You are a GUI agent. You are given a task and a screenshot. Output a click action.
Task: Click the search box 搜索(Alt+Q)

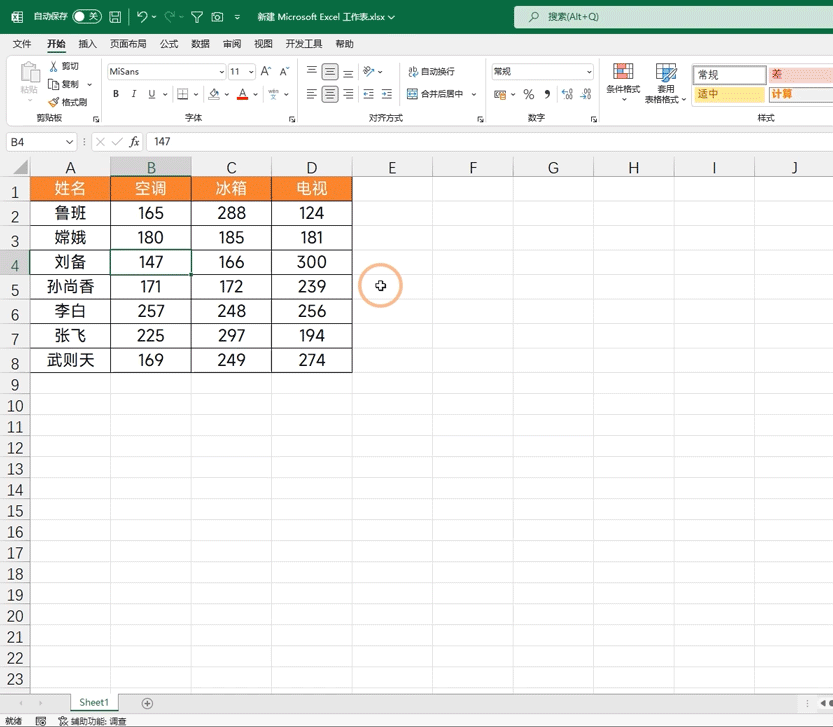click(673, 17)
